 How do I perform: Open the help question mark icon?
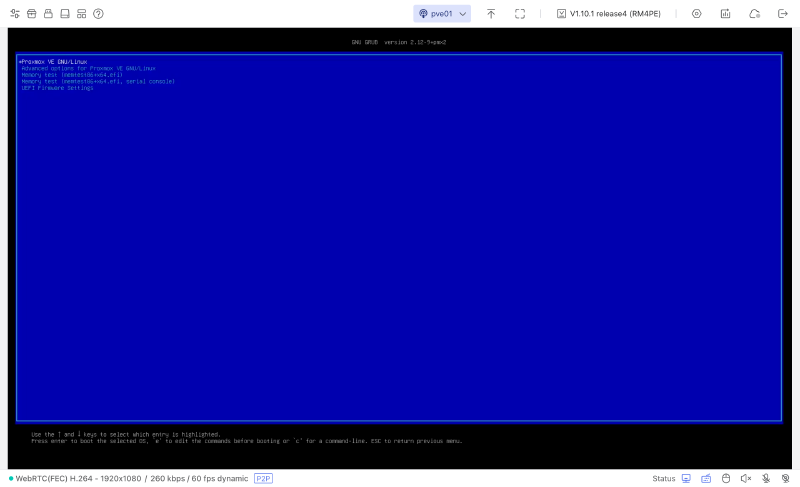point(98,14)
